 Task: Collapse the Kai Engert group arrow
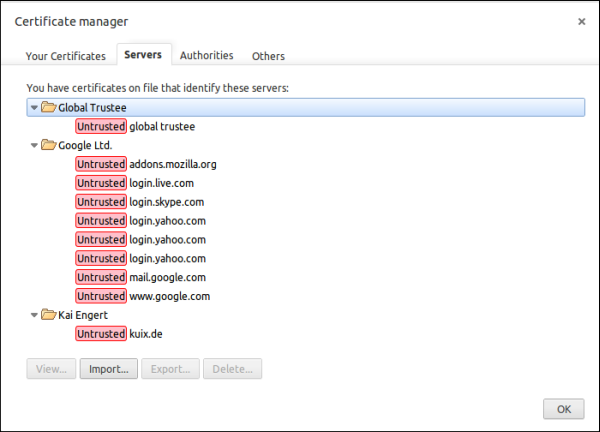pos(34,315)
